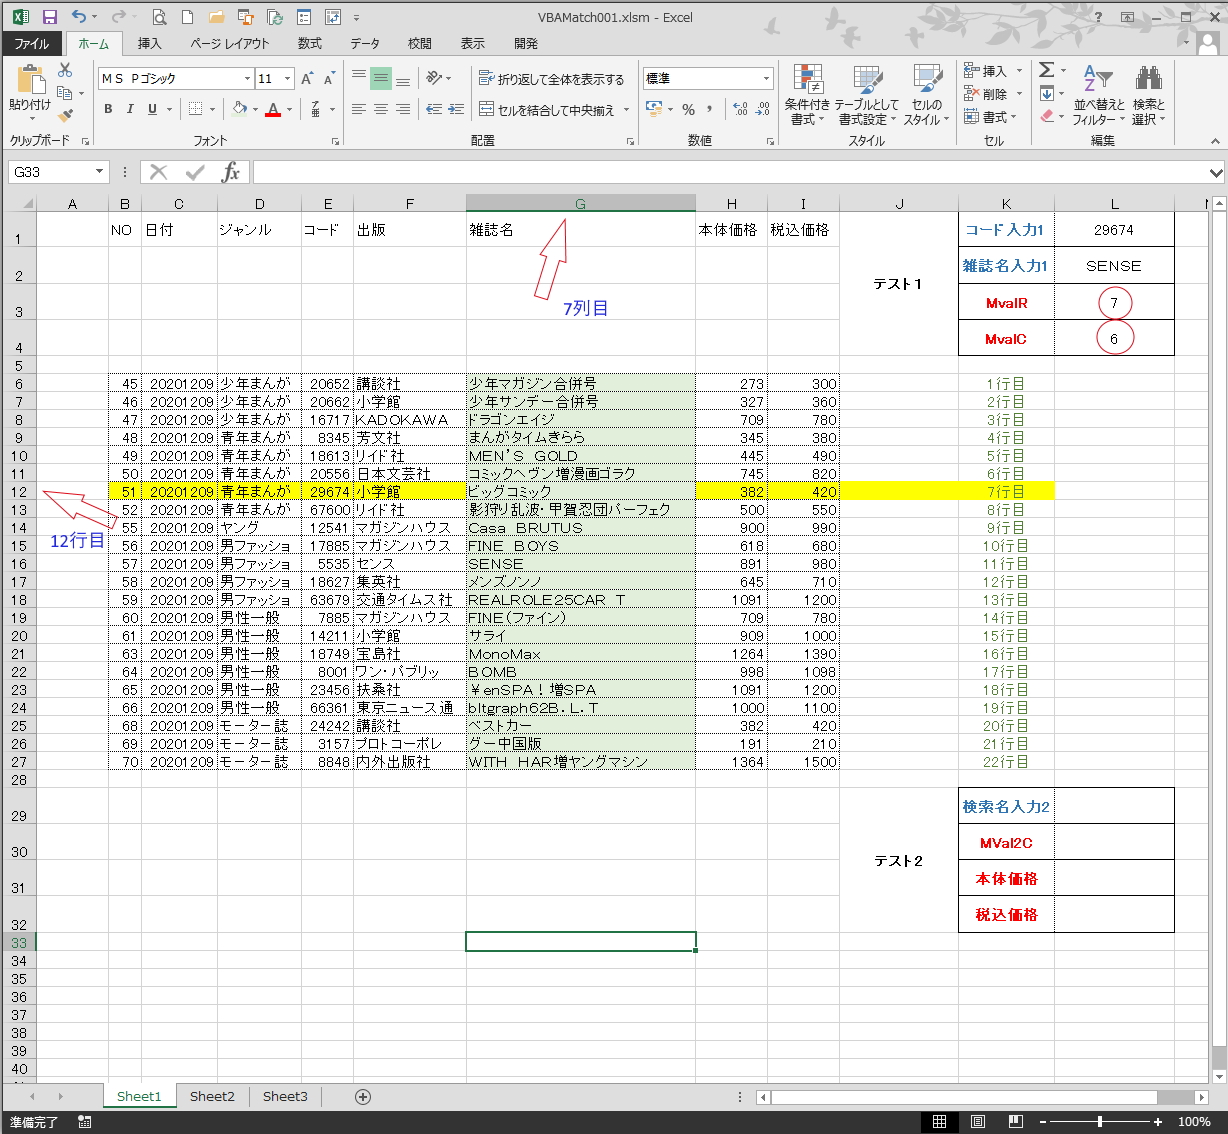Image resolution: width=1228 pixels, height=1134 pixels.
Task: Clear cells with the eraser icon
Action: point(1047,116)
